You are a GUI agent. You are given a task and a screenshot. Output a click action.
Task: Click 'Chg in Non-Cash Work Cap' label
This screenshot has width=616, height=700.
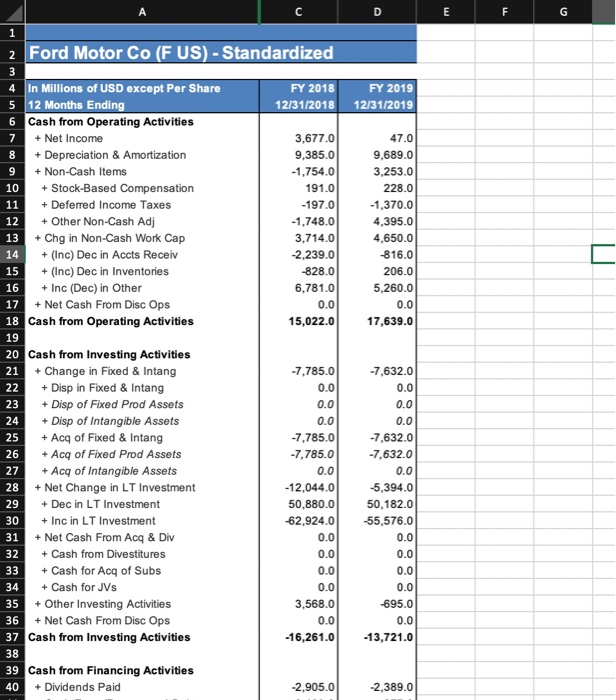[x=110, y=238]
